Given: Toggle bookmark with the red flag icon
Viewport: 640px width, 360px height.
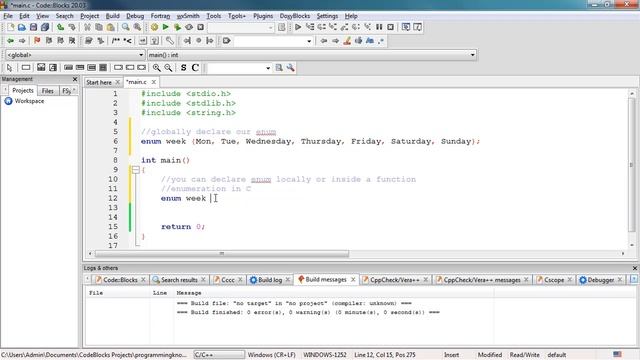Looking at the screenshot, I should (37, 41).
